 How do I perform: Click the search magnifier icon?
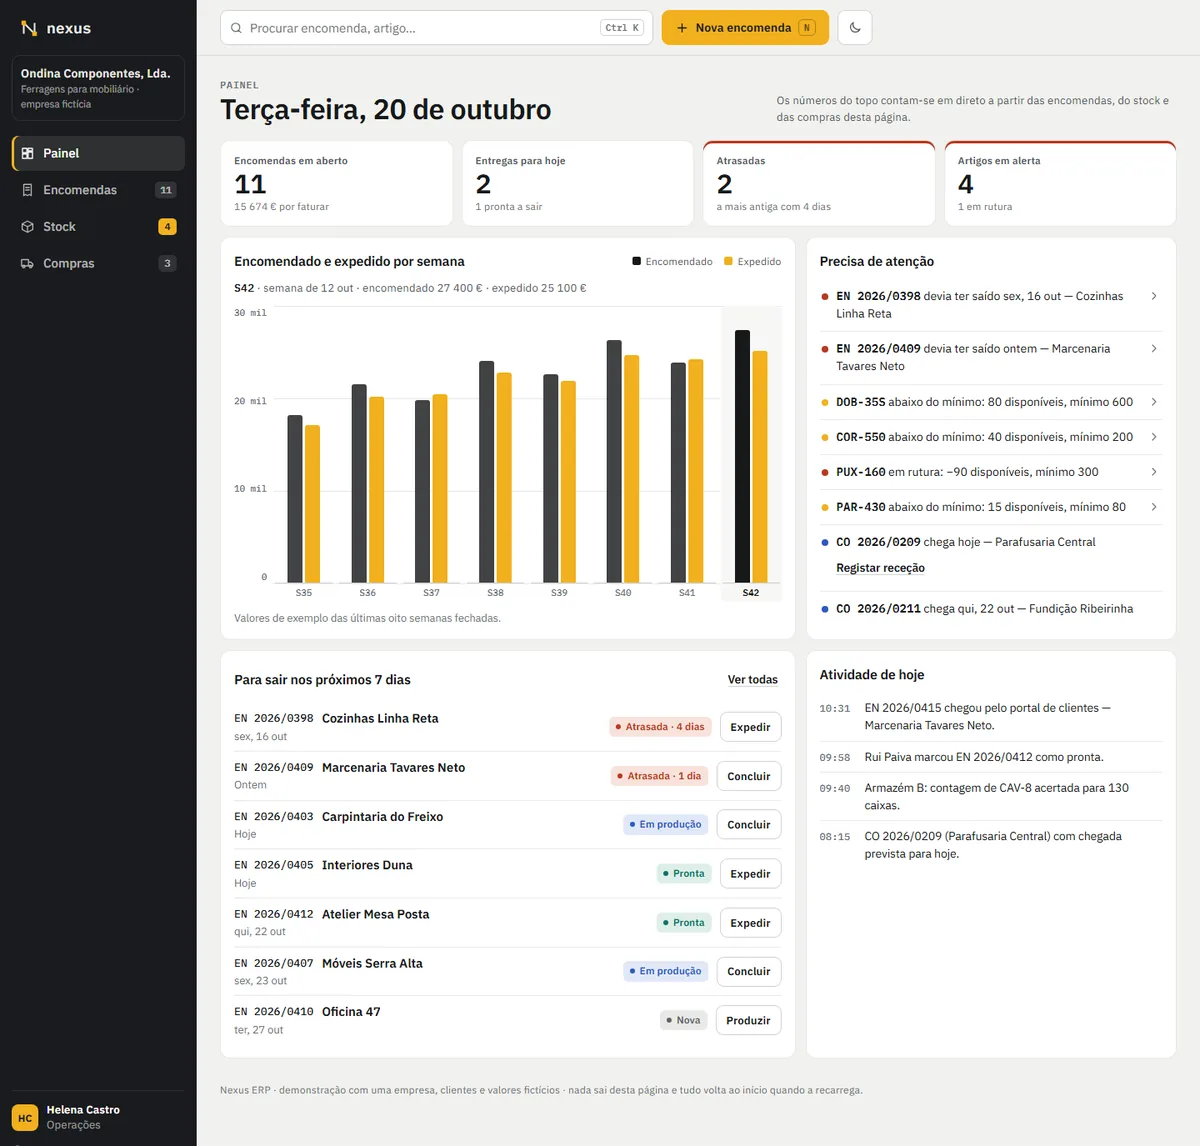pyautogui.click(x=237, y=28)
